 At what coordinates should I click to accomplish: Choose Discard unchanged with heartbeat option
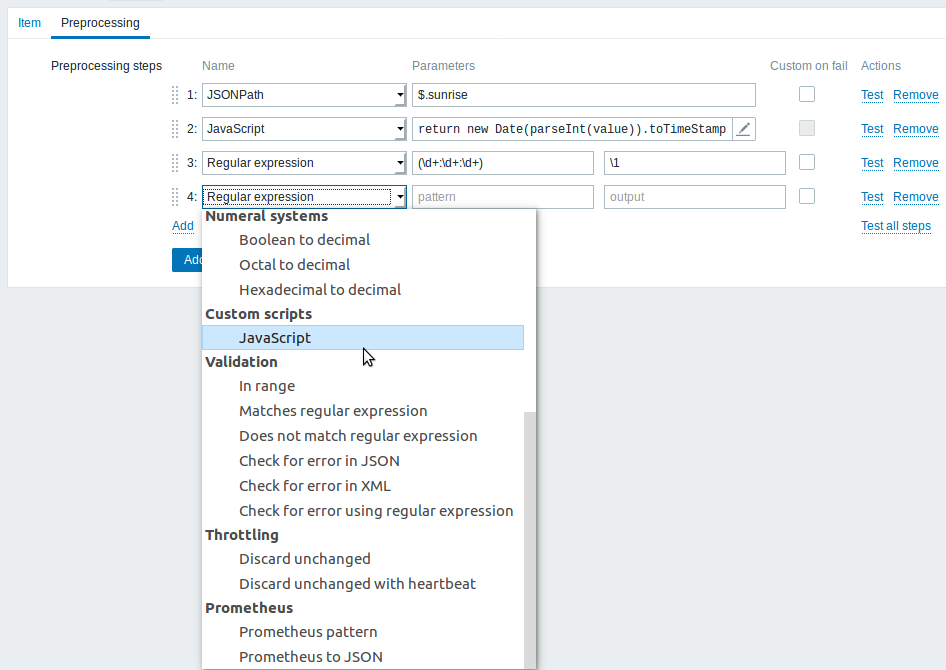click(357, 584)
